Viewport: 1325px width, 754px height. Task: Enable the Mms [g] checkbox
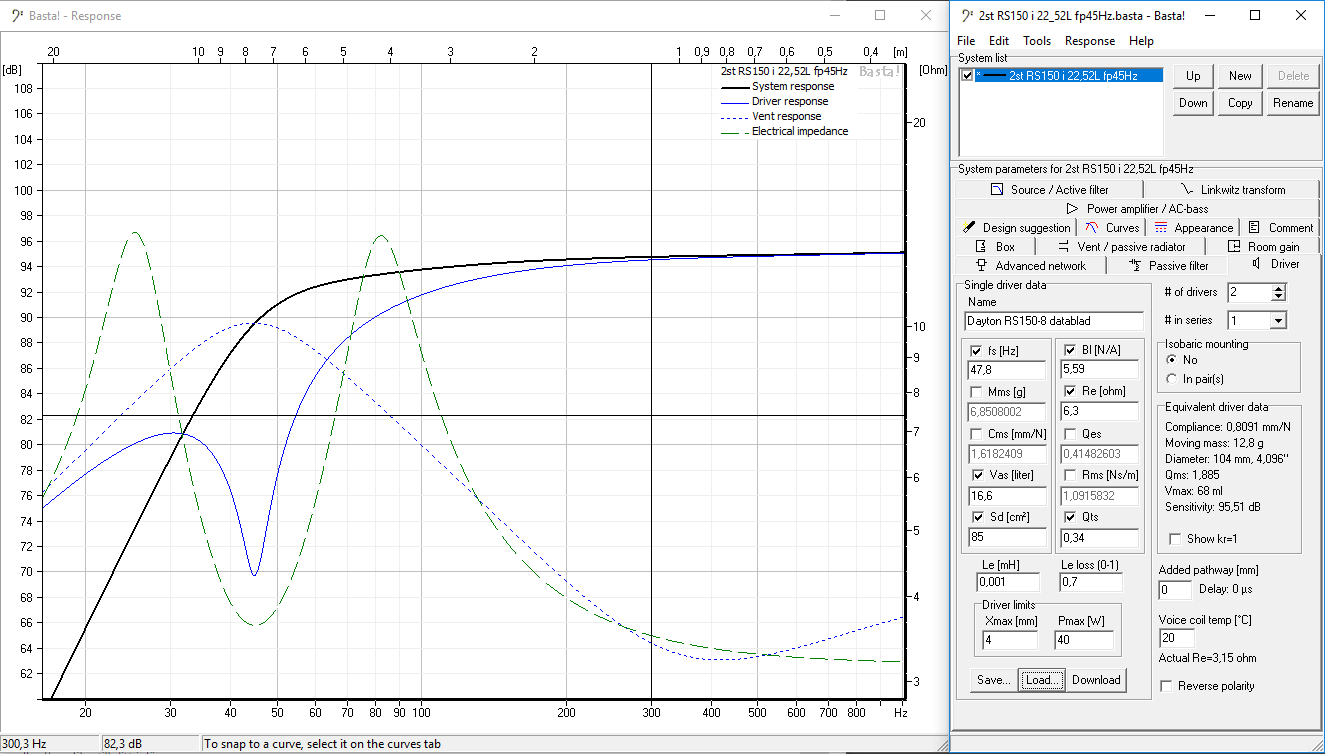[x=976, y=392]
